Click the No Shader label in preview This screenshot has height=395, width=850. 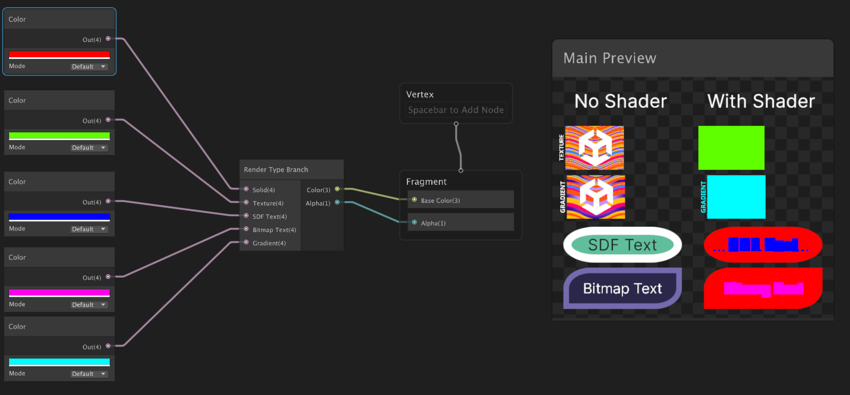pyautogui.click(x=621, y=101)
